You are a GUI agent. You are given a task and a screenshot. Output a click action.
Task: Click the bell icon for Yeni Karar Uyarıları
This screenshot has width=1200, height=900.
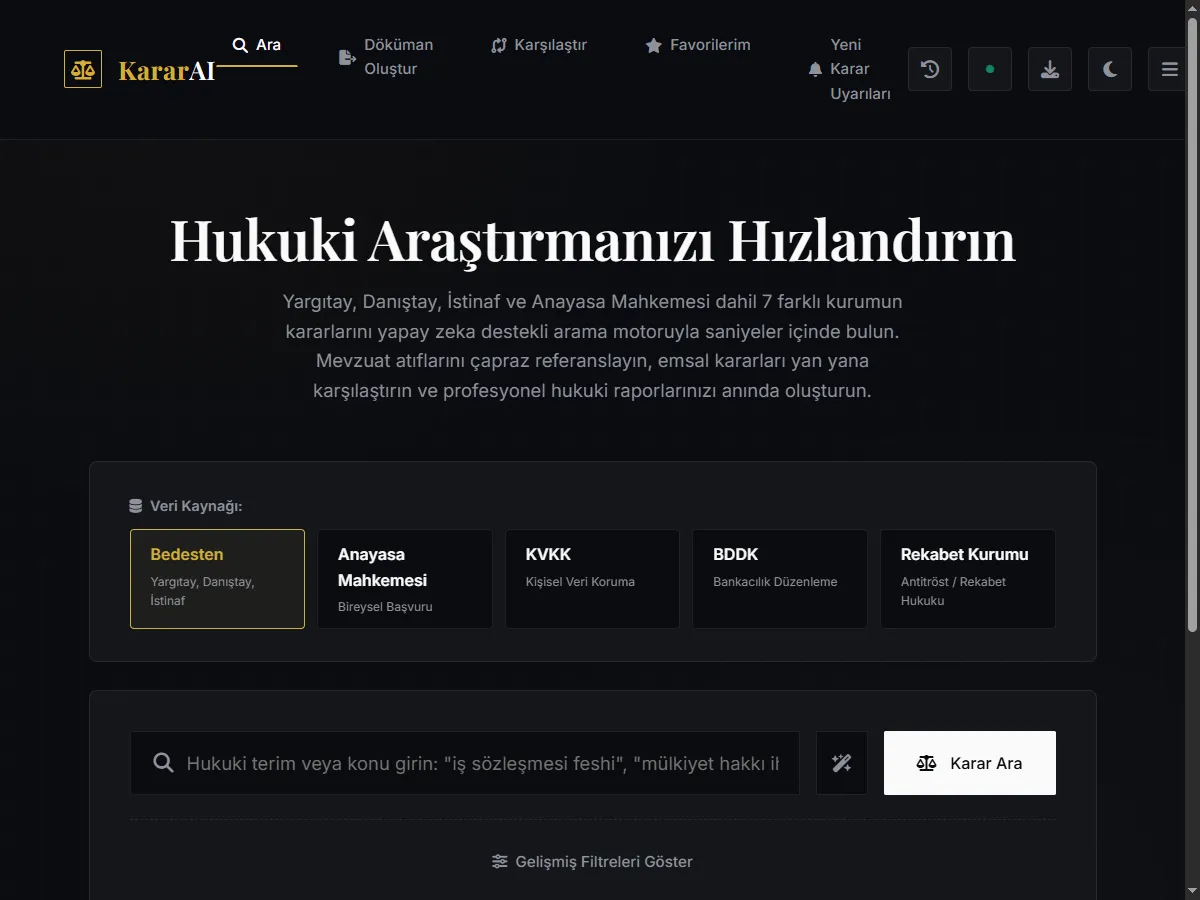tap(815, 69)
